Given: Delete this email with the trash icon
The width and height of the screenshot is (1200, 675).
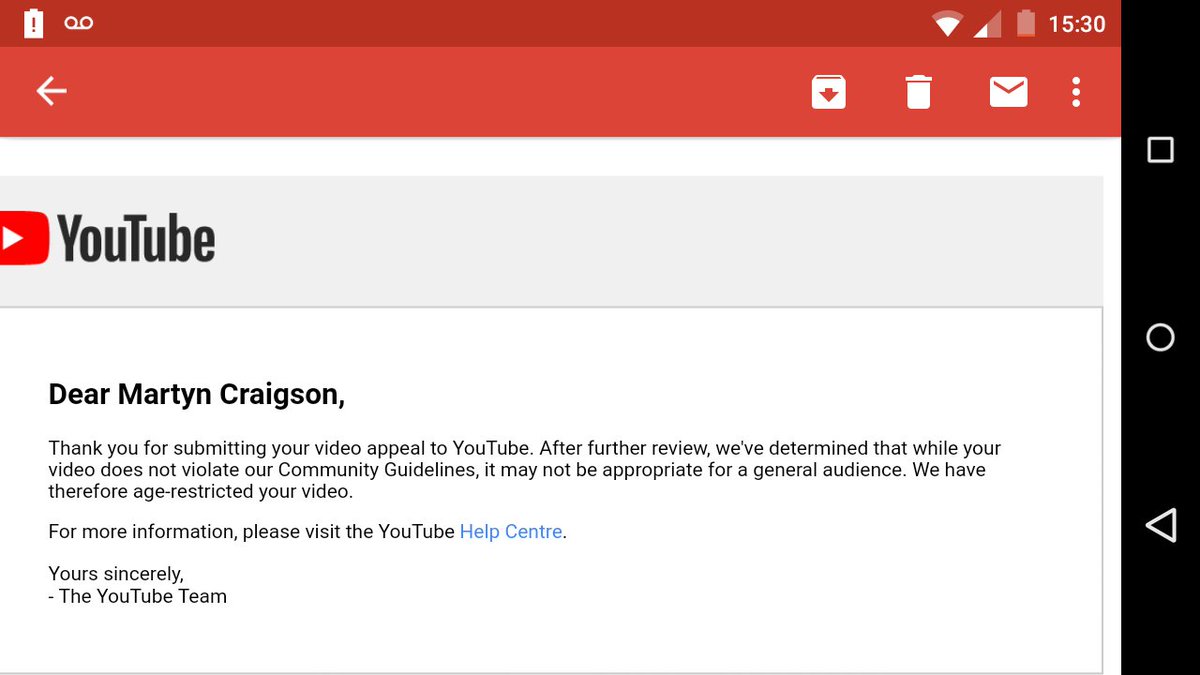Looking at the screenshot, I should click(918, 92).
